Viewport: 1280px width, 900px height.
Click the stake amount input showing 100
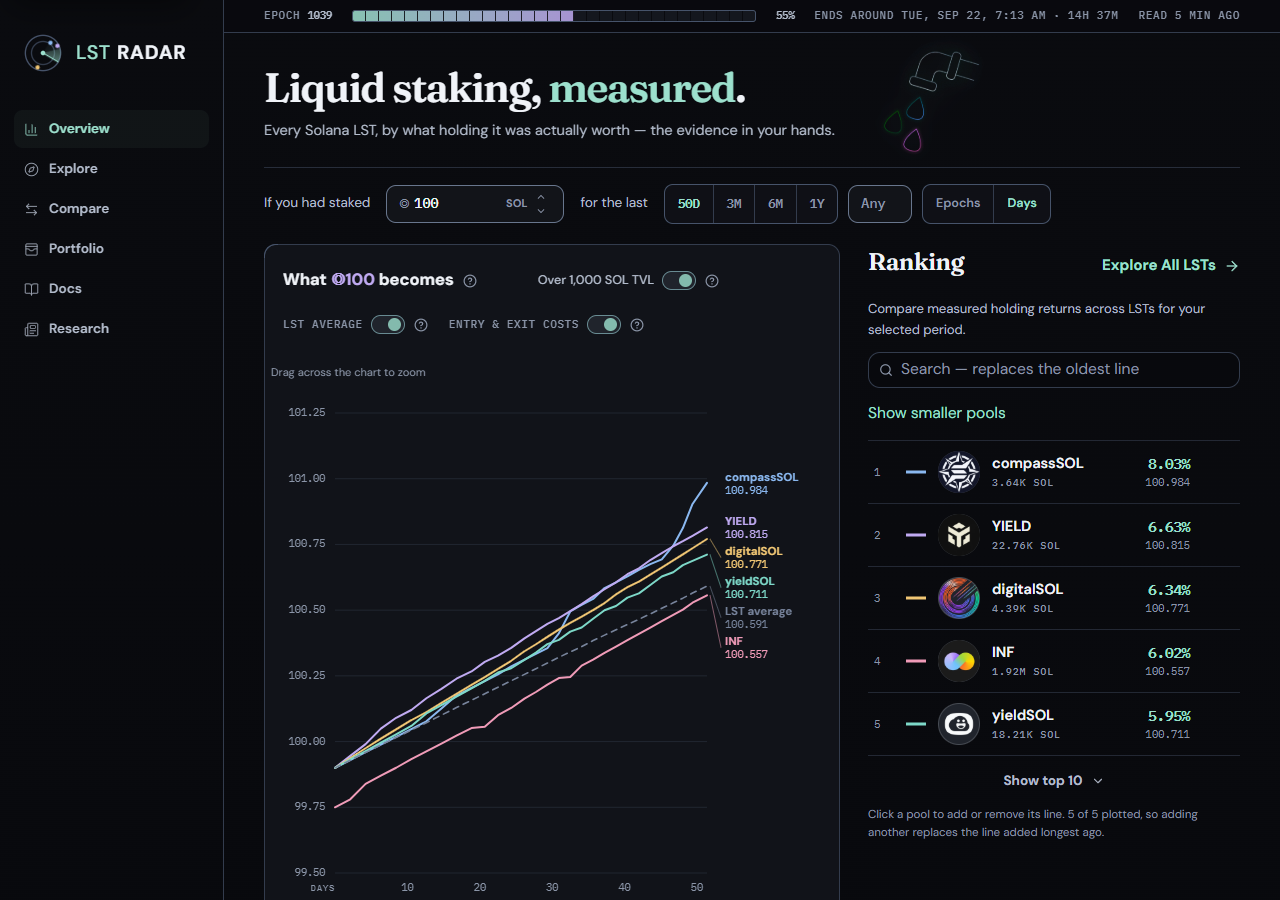475,204
